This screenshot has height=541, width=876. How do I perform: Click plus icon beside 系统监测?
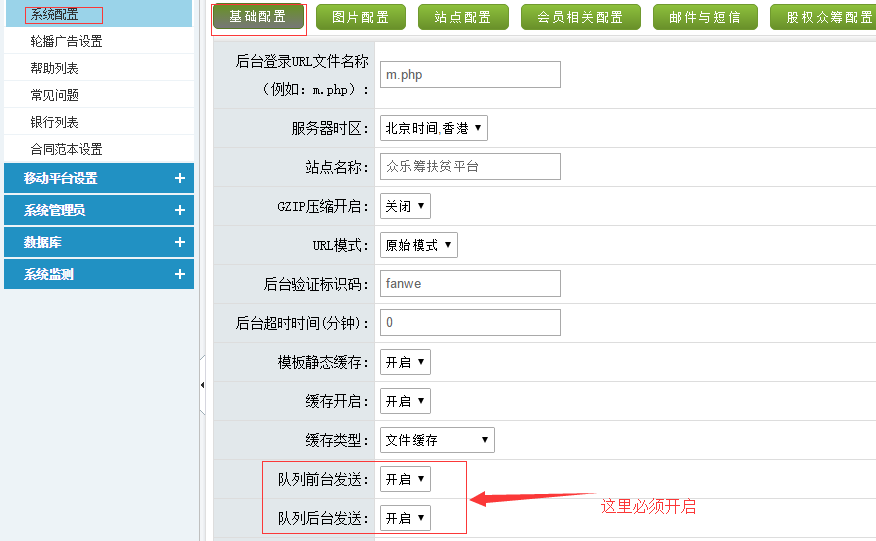pos(179,274)
